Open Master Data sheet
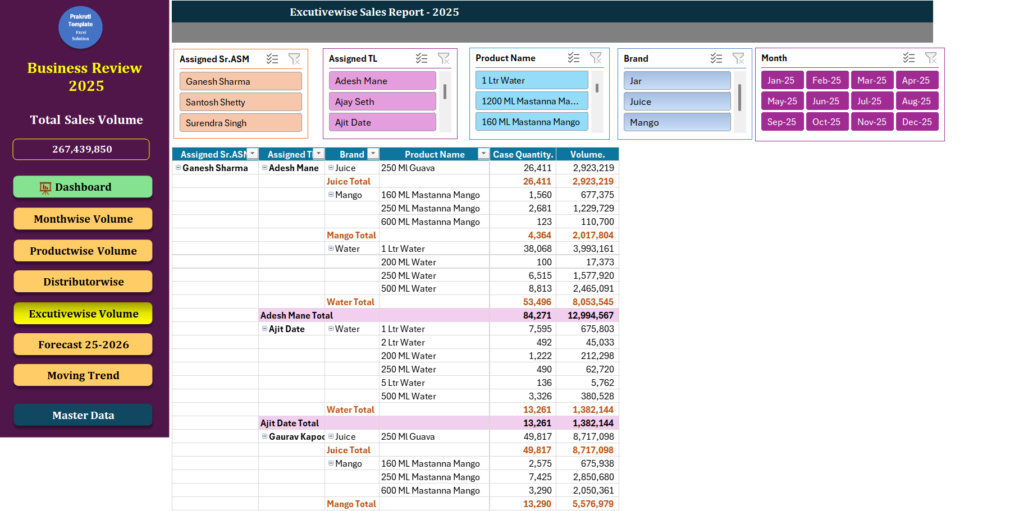 click(x=83, y=415)
